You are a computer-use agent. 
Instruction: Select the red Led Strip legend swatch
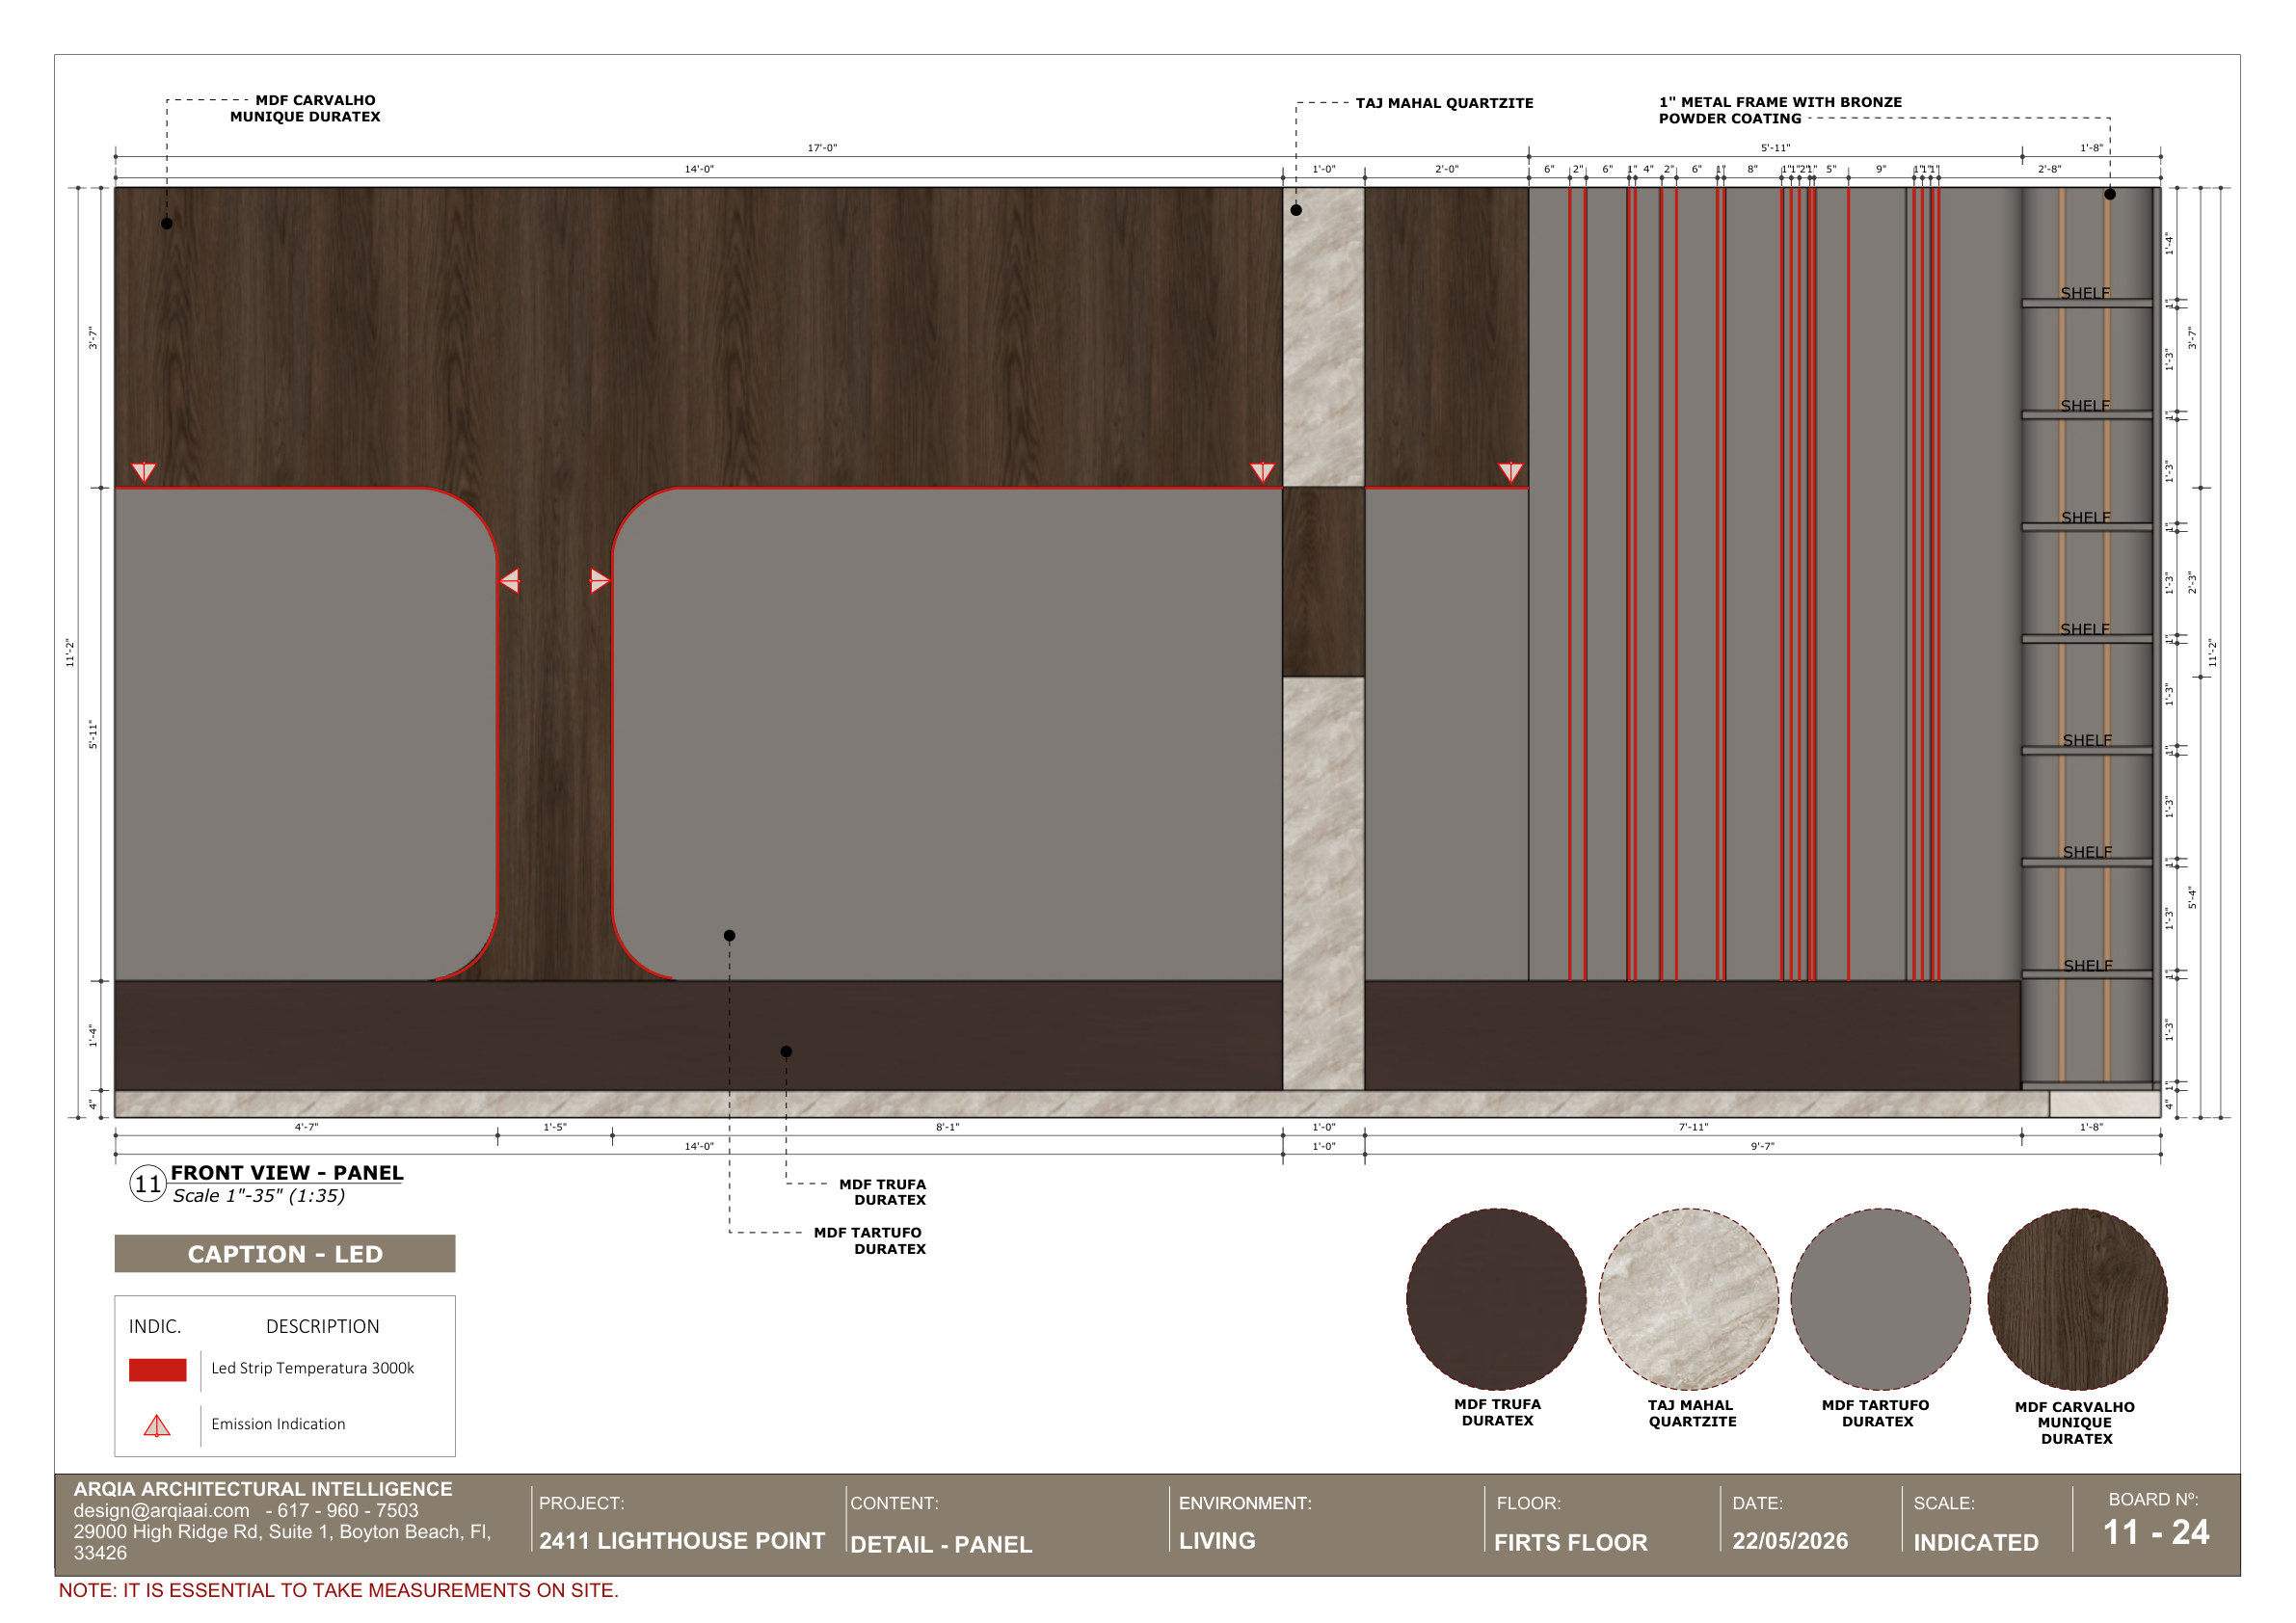[x=157, y=1370]
